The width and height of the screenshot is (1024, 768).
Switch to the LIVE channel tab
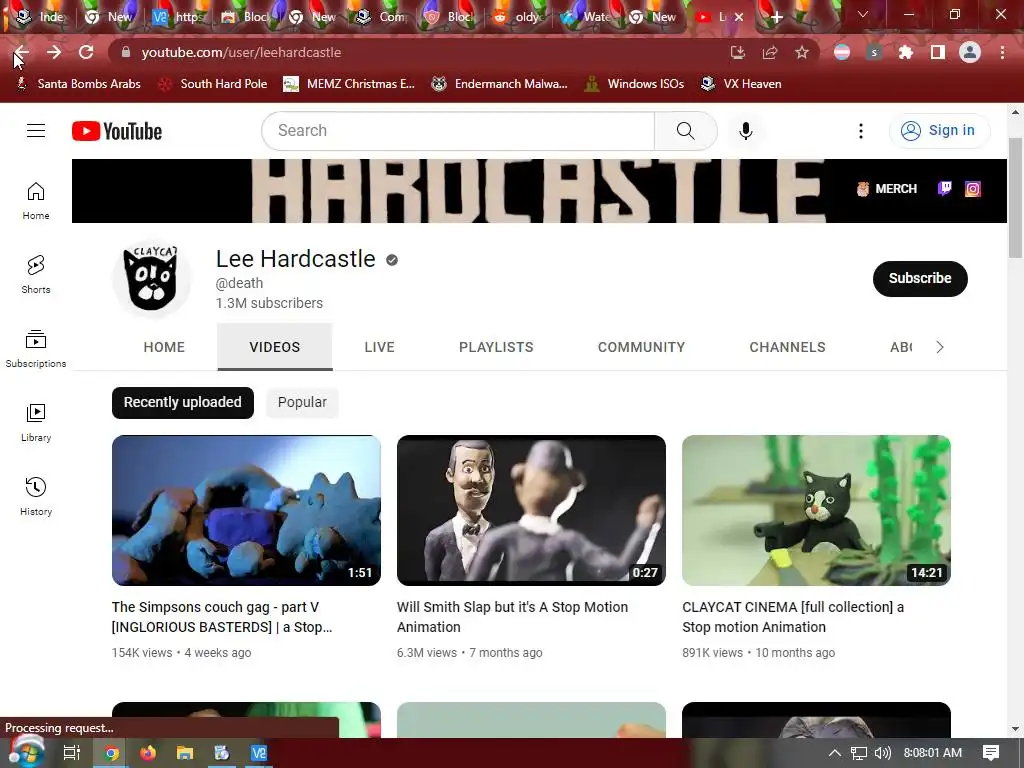379,347
